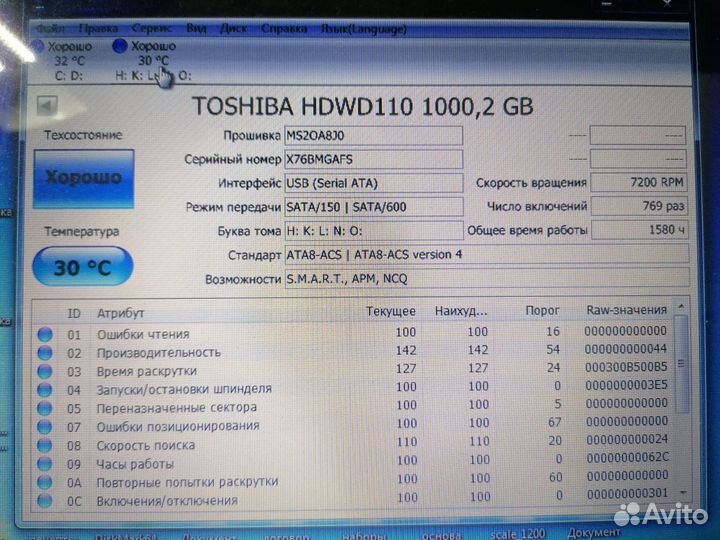720x540 pixels.
Task: Click the TOSHIBA HDWD110 1000,2 GB title
Action: (363, 106)
